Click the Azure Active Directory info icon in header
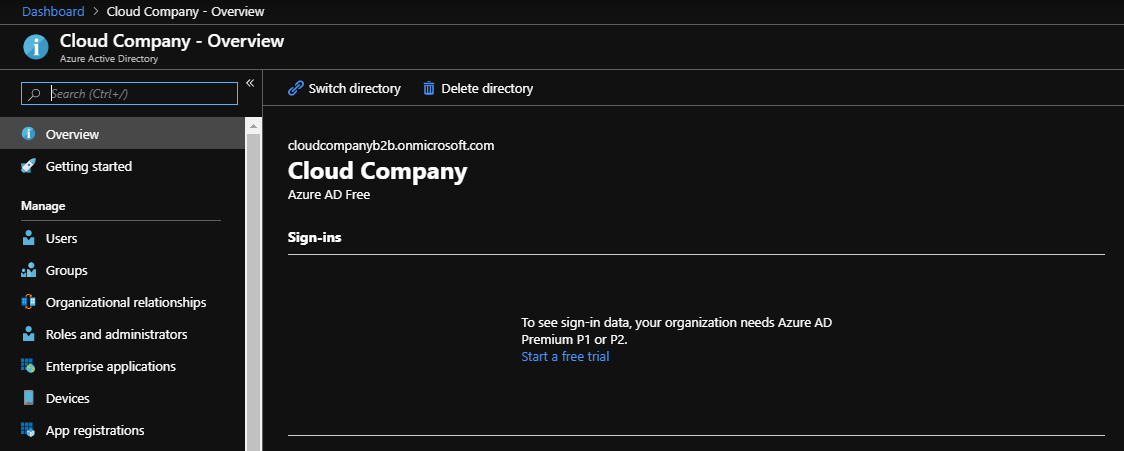 [x=36, y=47]
